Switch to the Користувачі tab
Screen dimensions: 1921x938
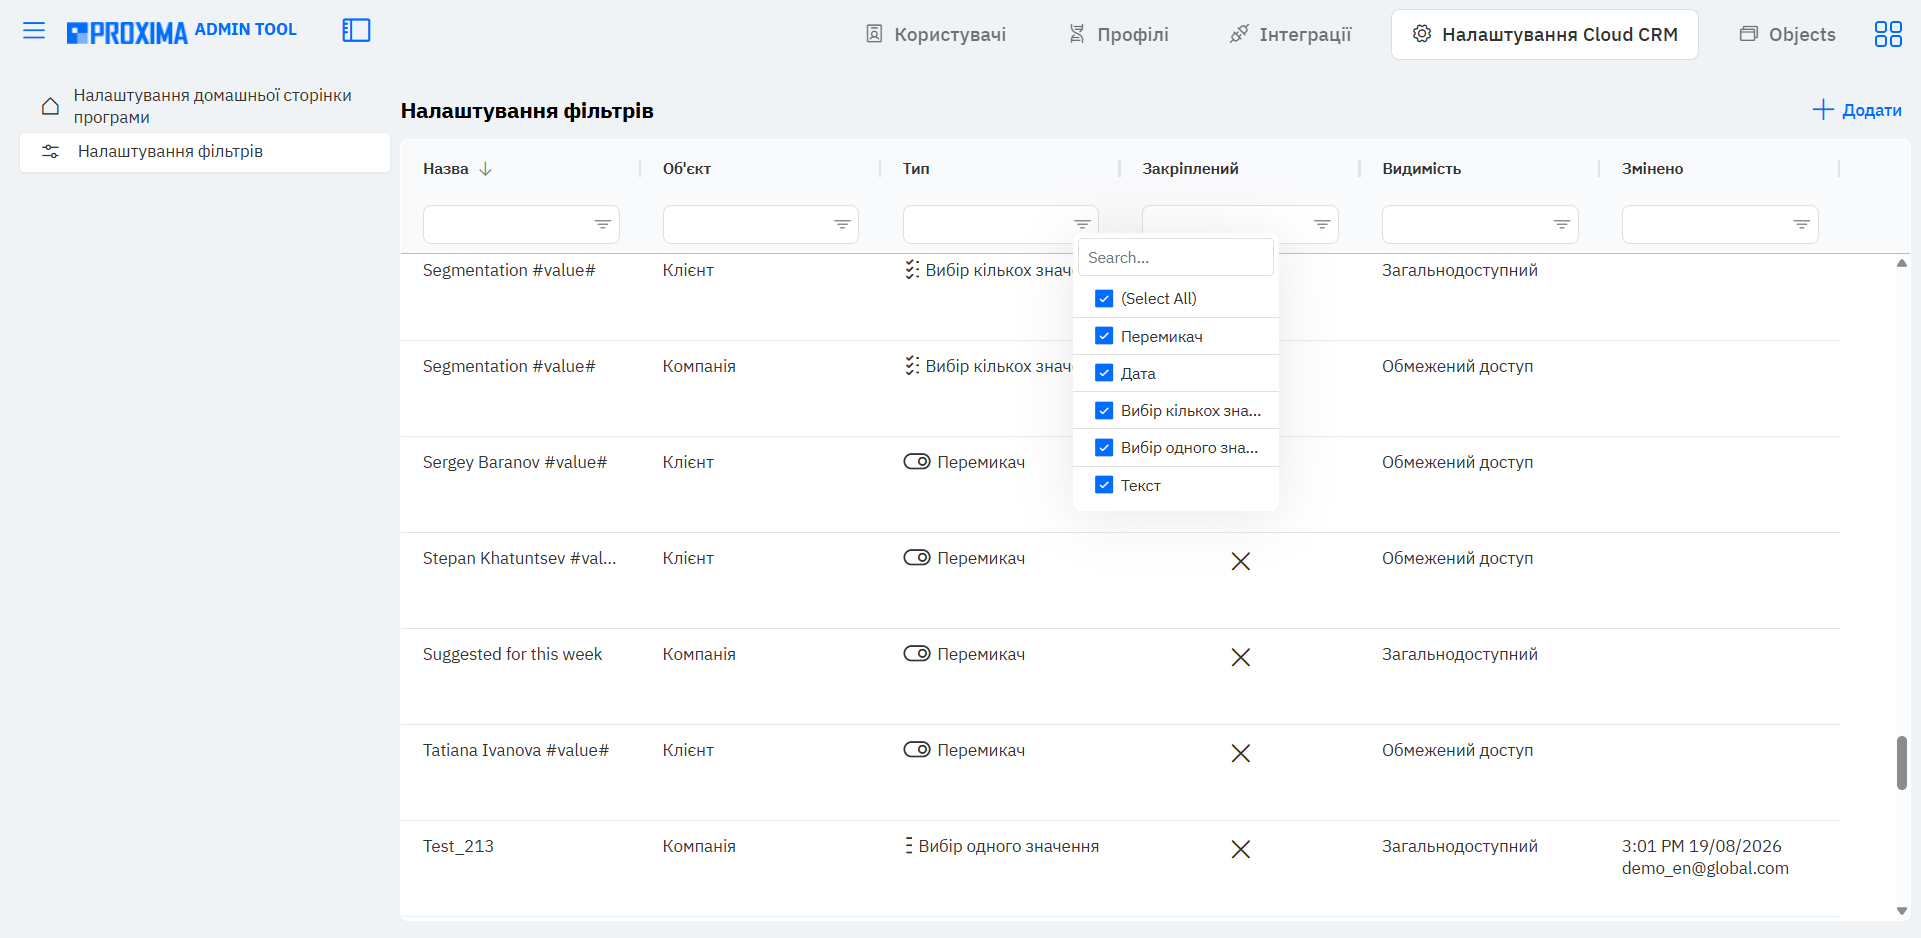(936, 35)
